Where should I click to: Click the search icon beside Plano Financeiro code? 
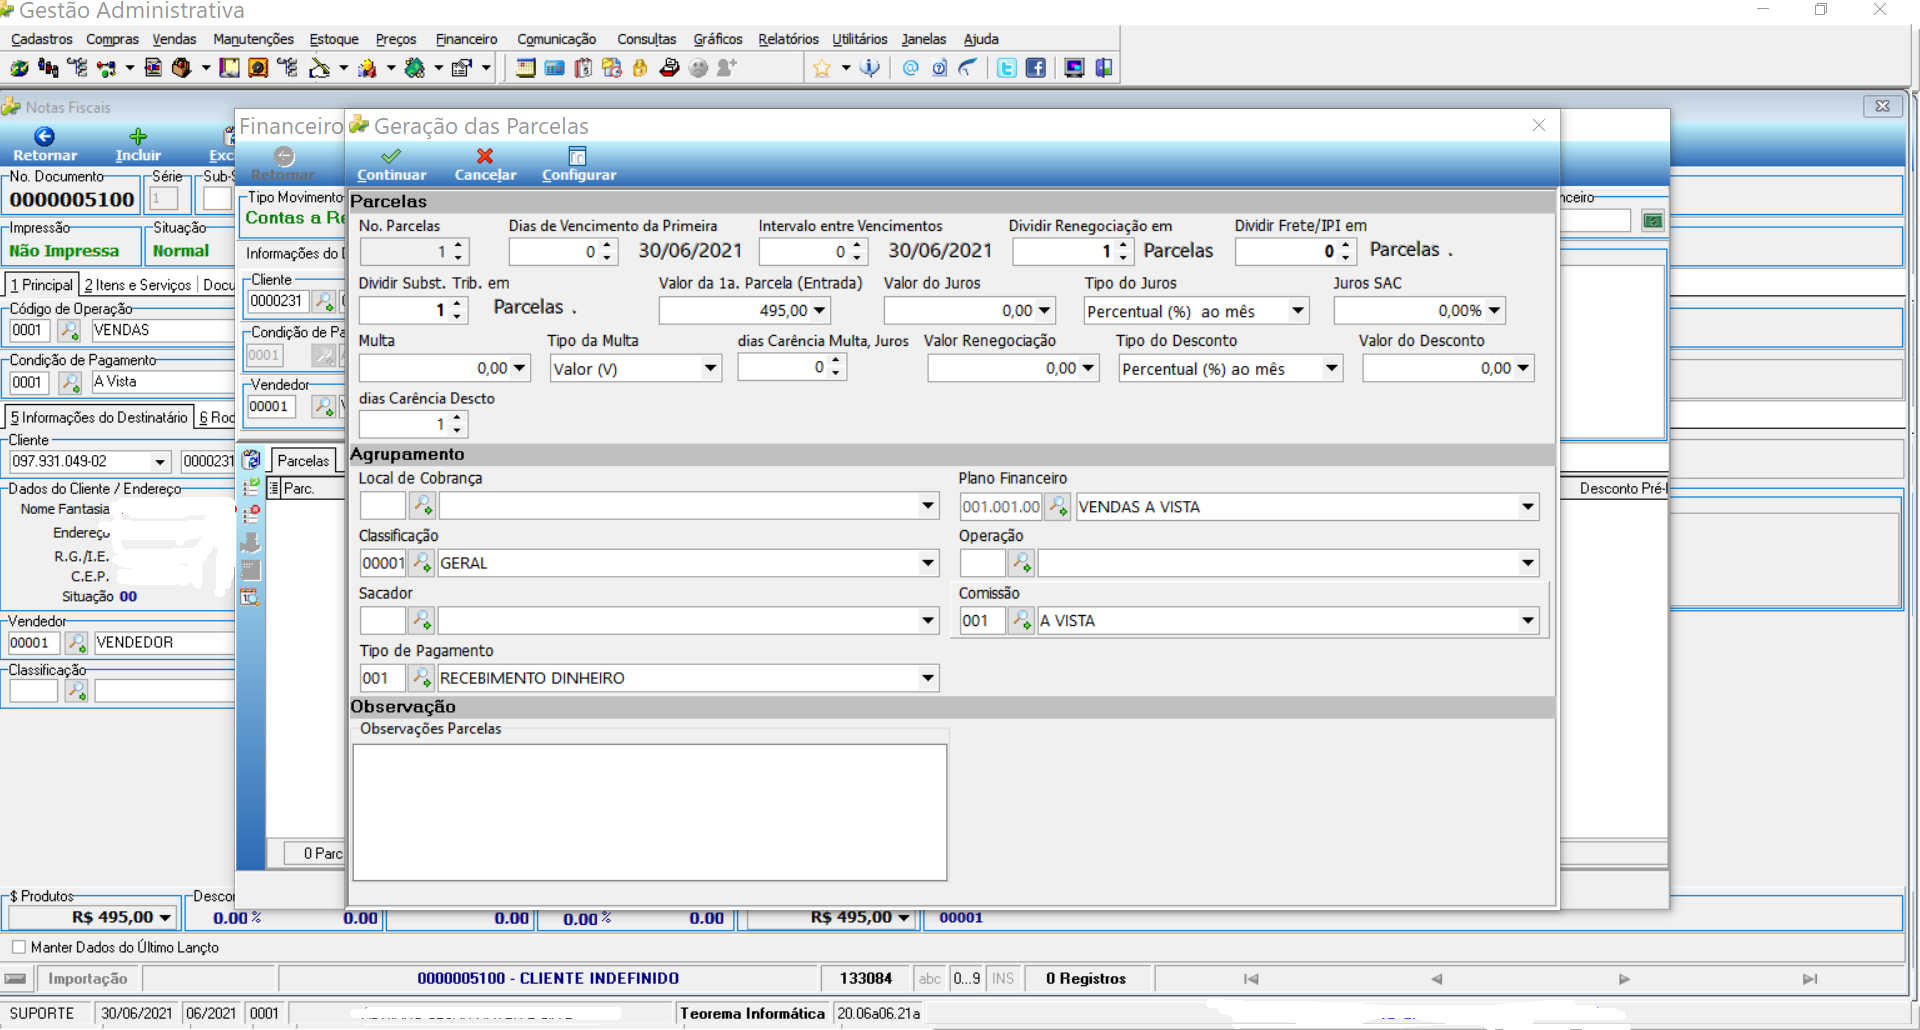[x=1058, y=506]
